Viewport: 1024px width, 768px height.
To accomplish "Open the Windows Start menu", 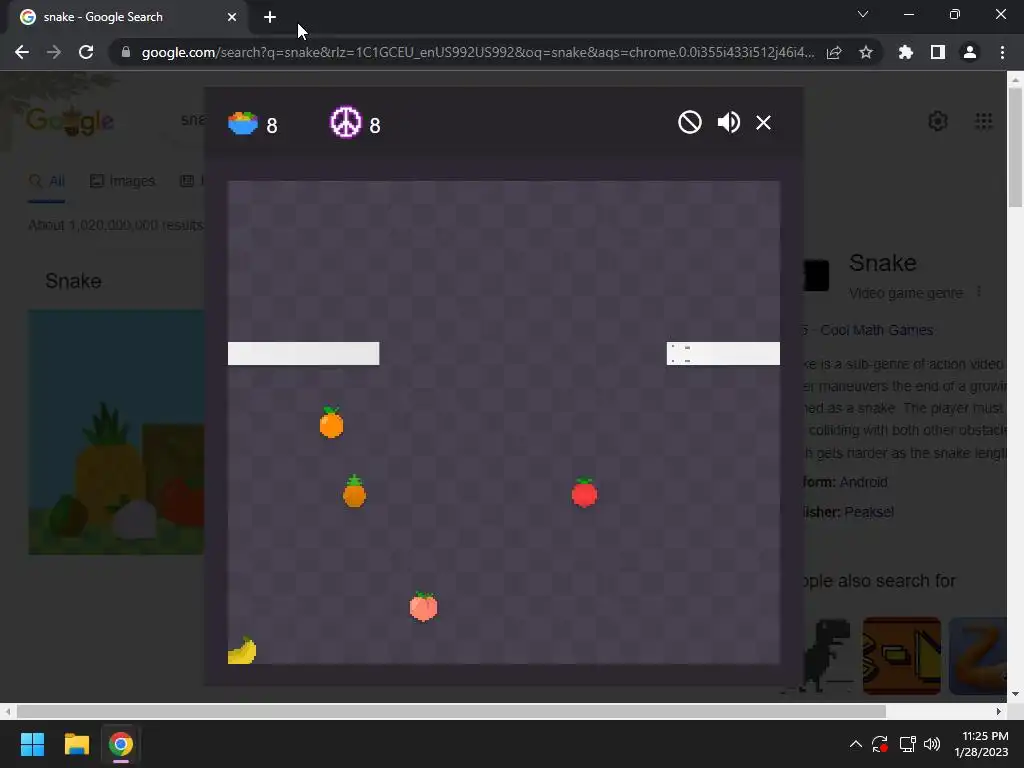I will 32,744.
